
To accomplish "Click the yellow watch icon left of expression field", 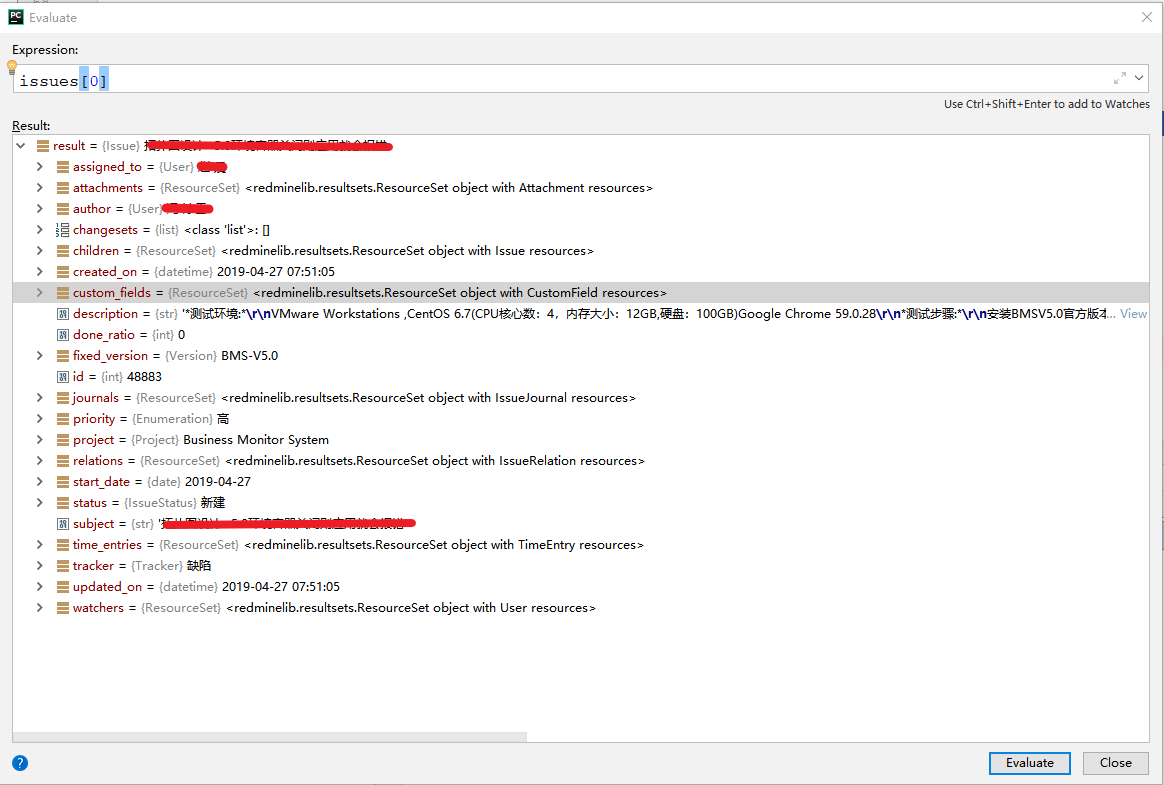I will pyautogui.click(x=10, y=67).
